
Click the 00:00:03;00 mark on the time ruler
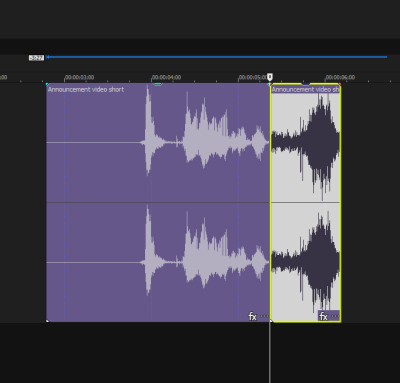[x=79, y=77]
